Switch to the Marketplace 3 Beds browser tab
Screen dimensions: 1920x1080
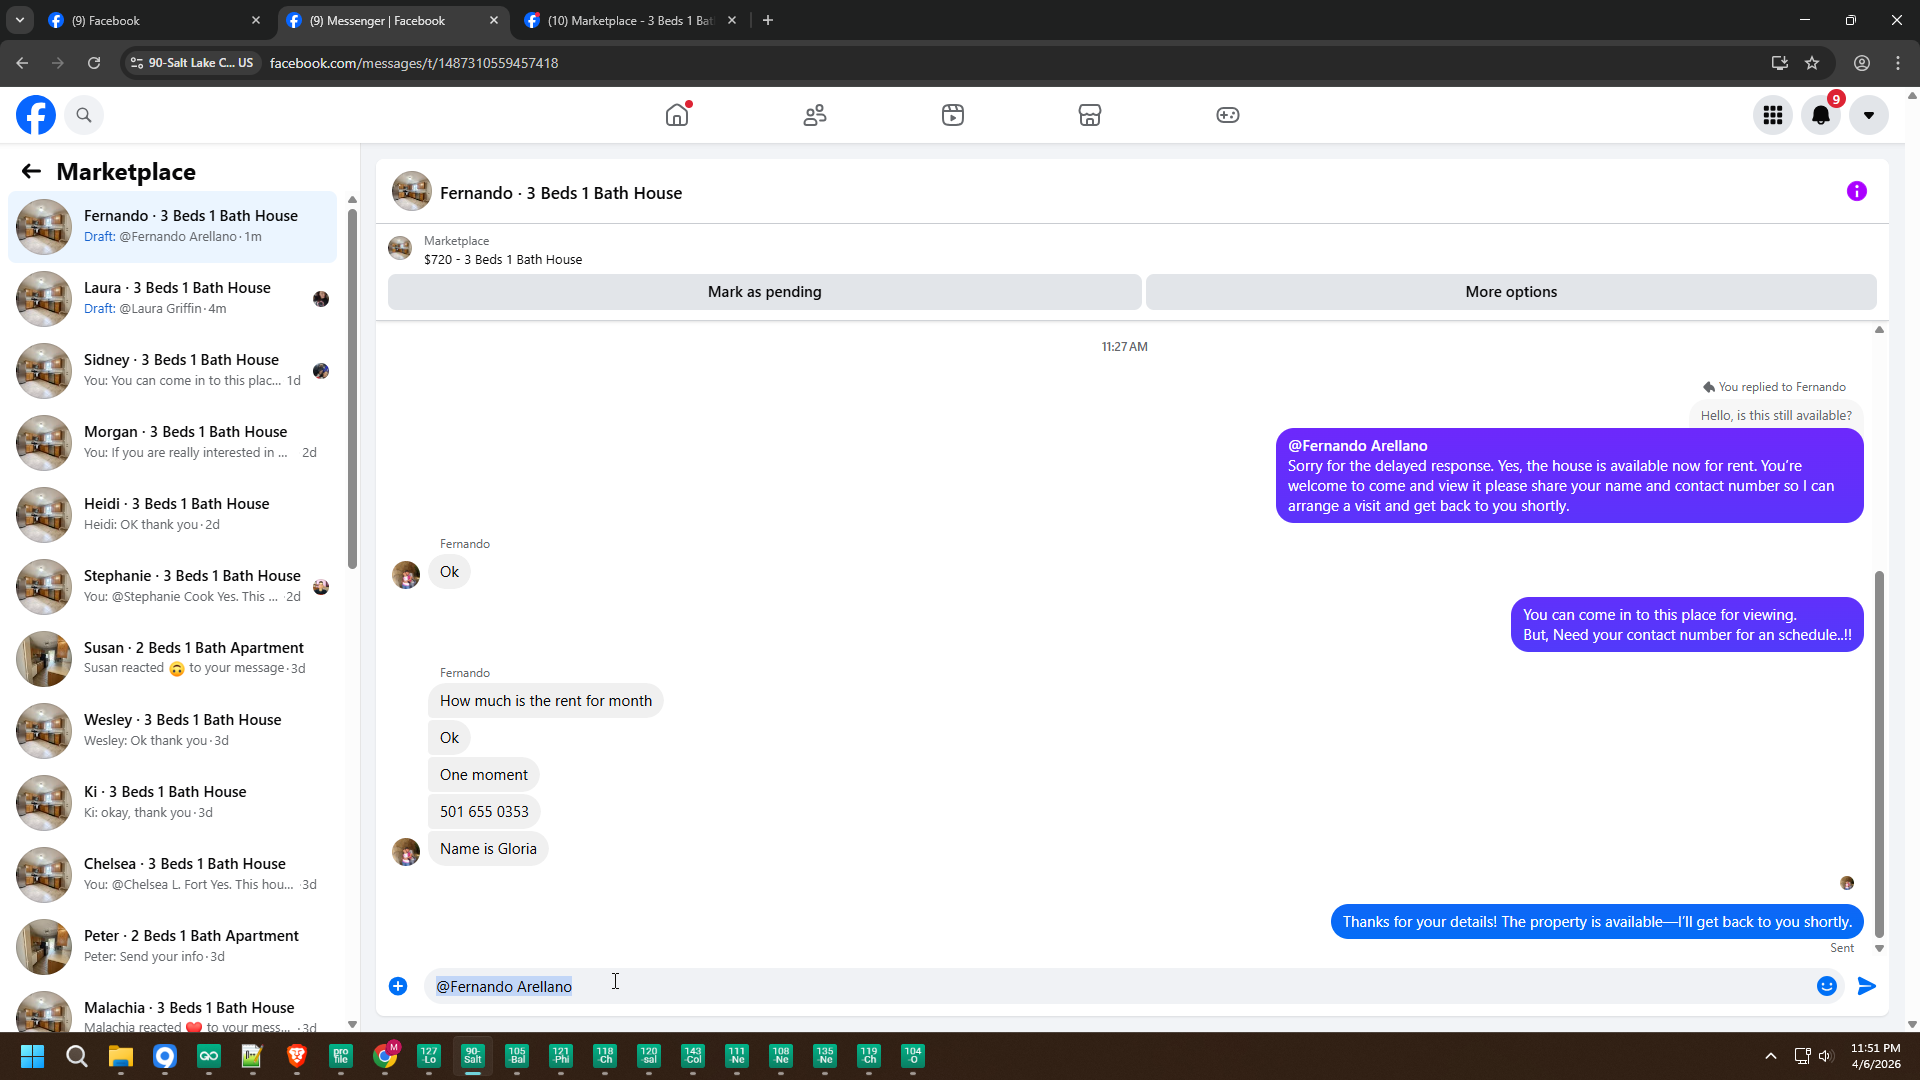coord(631,21)
